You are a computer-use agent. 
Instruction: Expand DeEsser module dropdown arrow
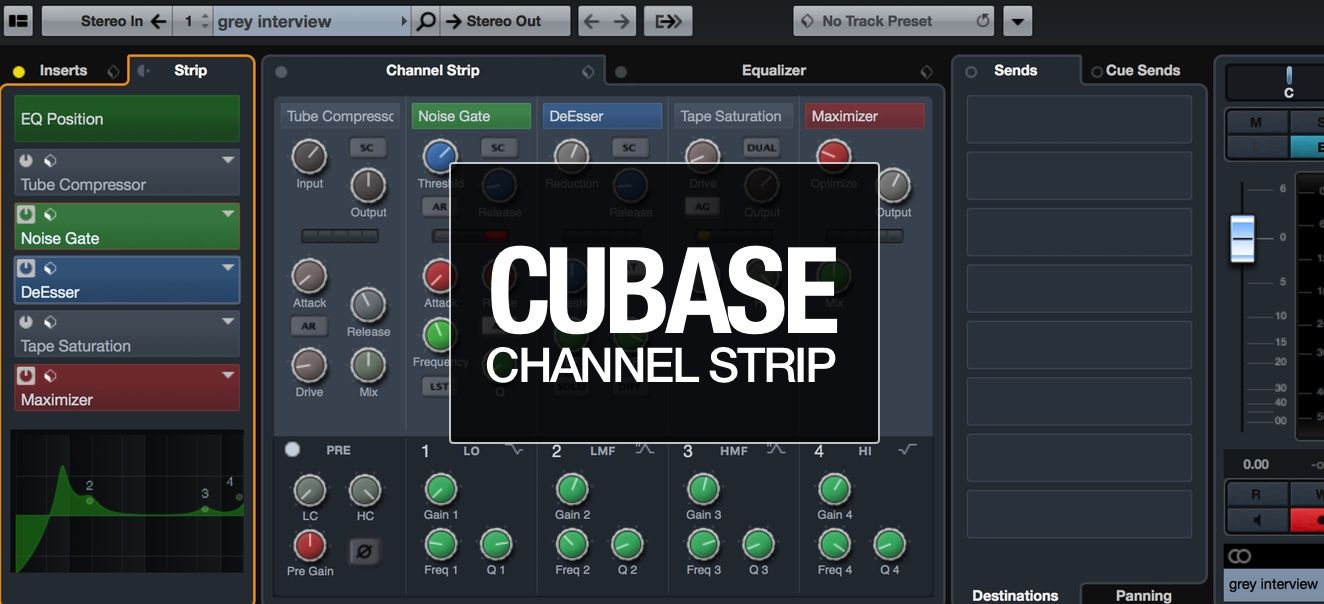point(228,268)
